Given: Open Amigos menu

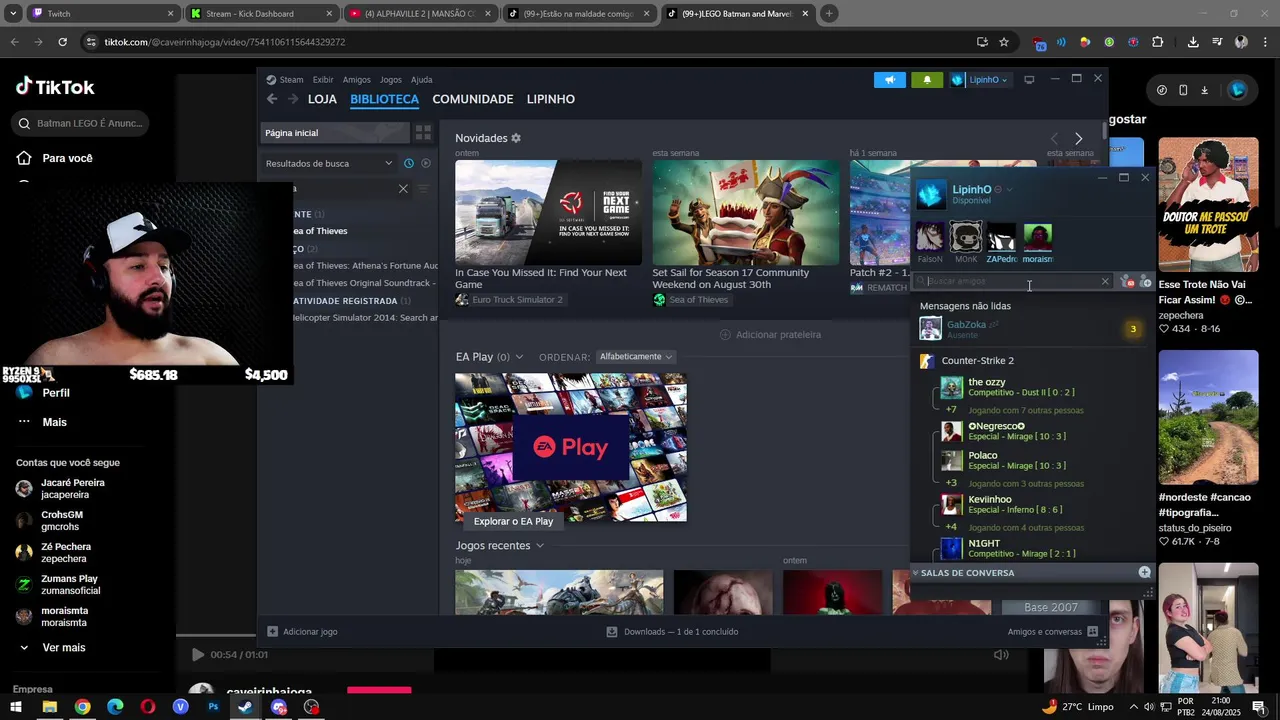Looking at the screenshot, I should [356, 80].
